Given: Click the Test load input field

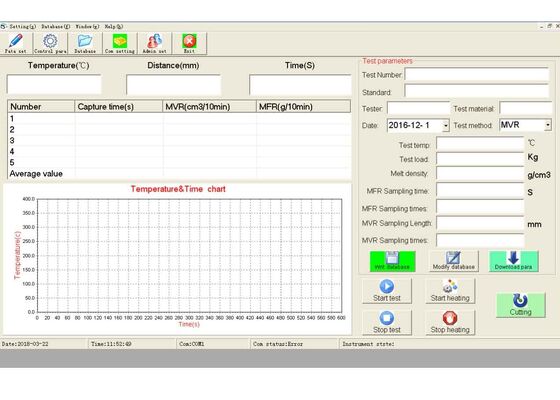Looking at the screenshot, I should (x=480, y=159).
